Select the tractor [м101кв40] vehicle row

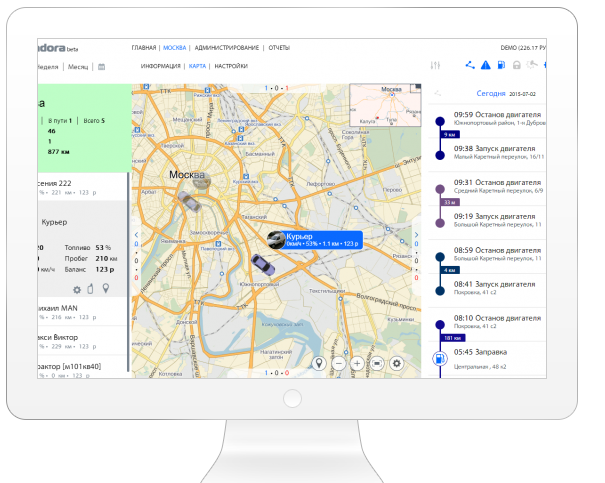coord(83,368)
